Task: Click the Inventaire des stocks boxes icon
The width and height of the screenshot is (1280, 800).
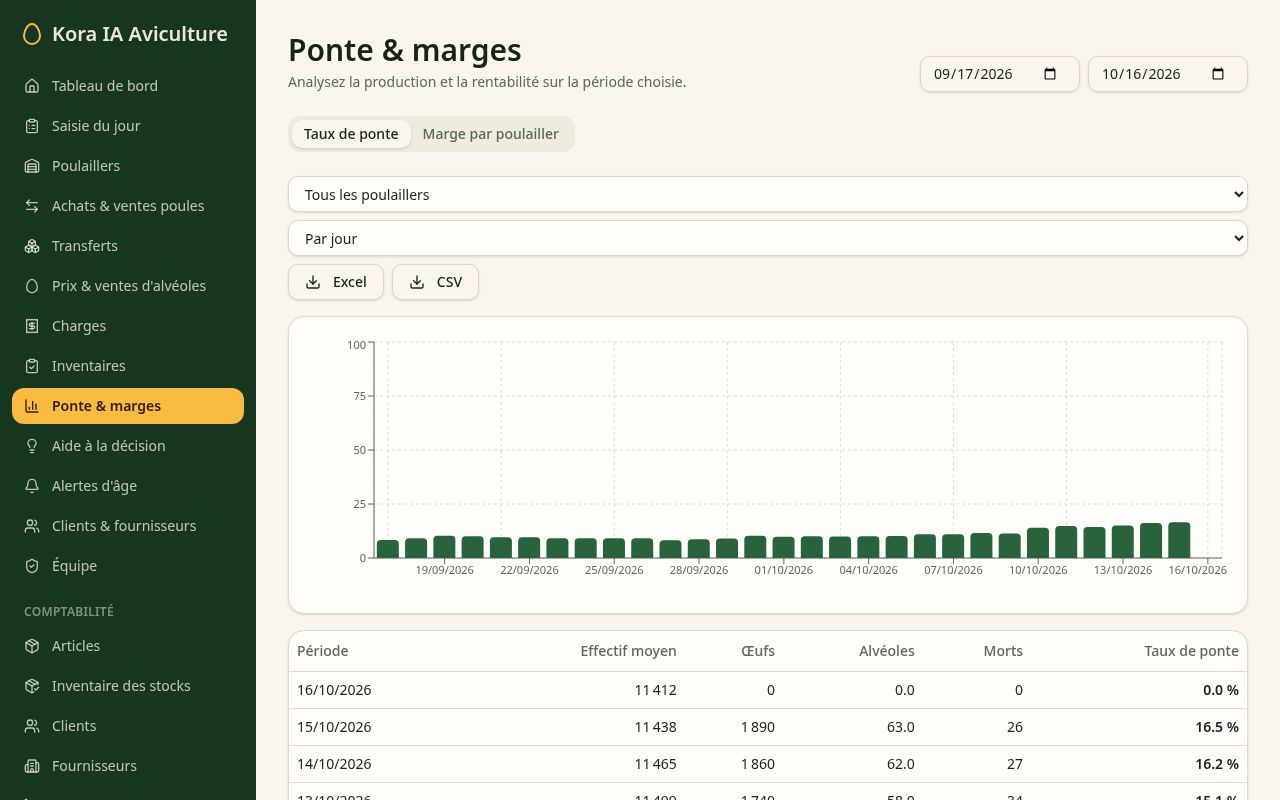Action: pos(32,686)
